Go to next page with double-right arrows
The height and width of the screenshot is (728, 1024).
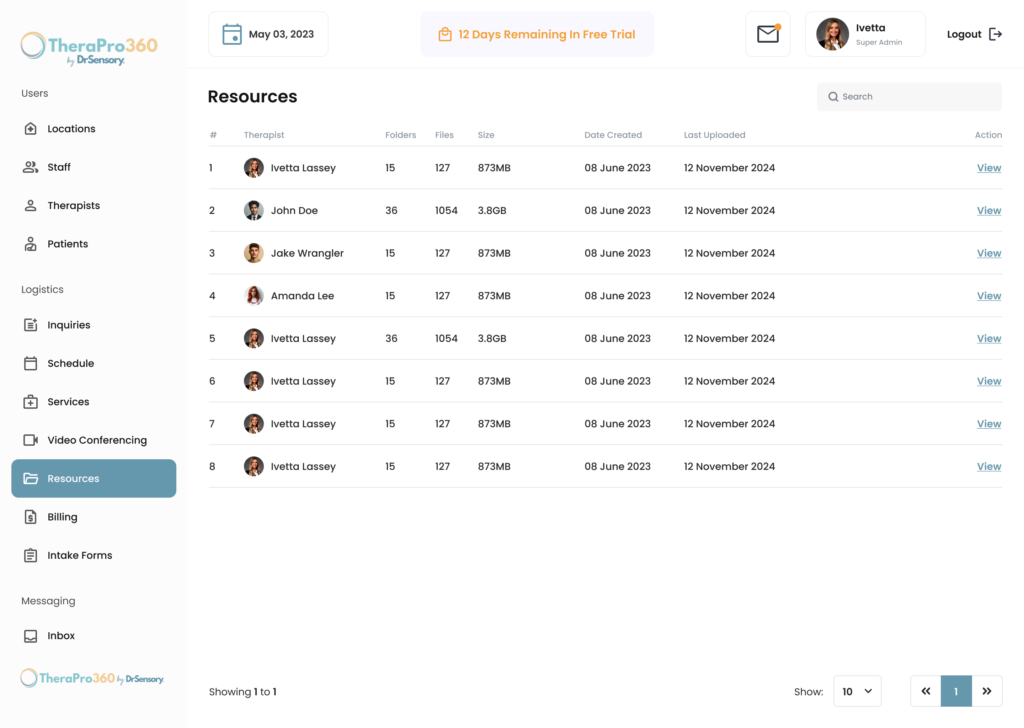(x=987, y=691)
